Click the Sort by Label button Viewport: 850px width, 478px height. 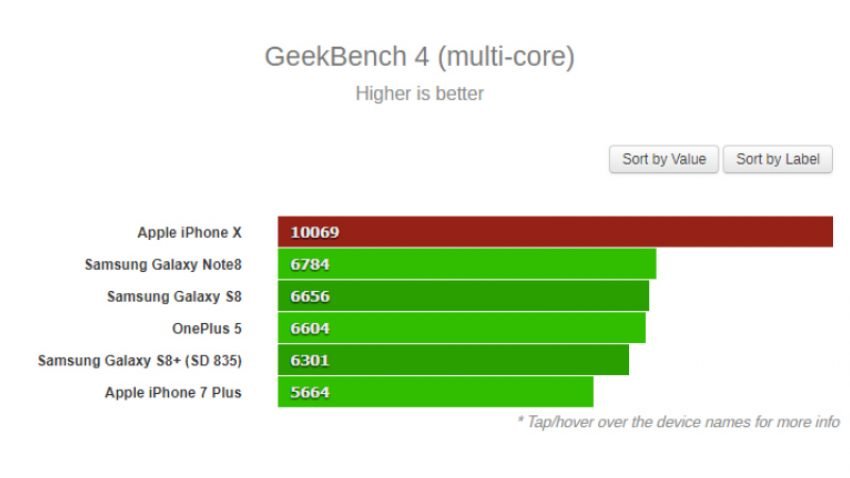[x=777, y=159]
